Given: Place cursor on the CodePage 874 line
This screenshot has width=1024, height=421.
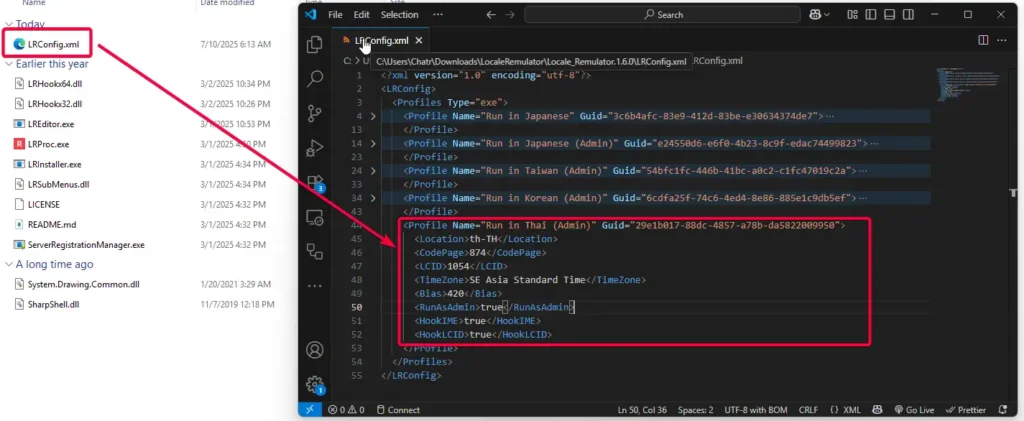Looking at the screenshot, I should pos(481,253).
